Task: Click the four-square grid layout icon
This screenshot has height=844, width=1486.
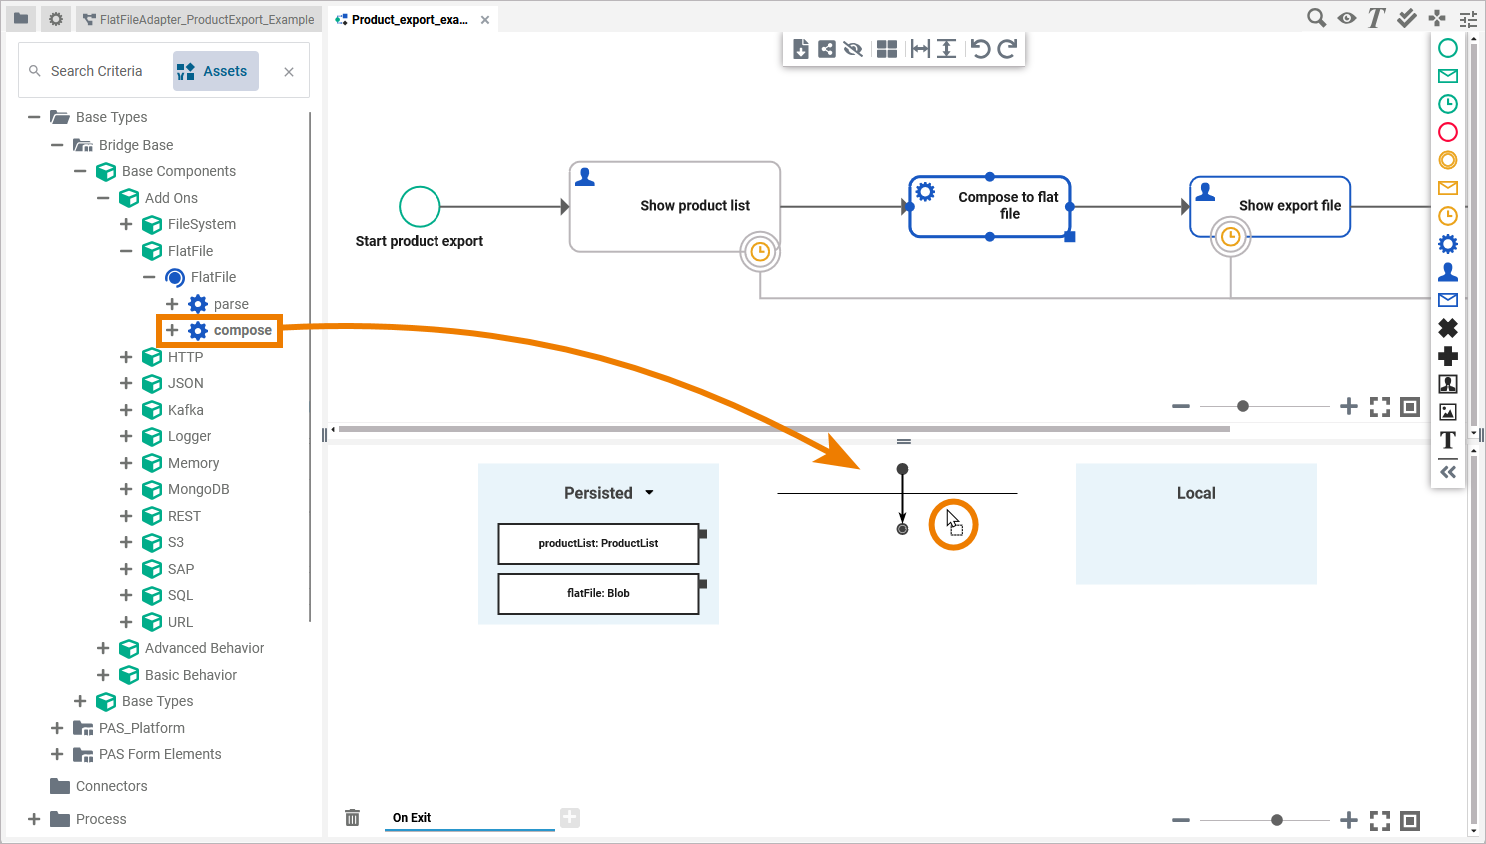Action: pyautogui.click(x=887, y=49)
